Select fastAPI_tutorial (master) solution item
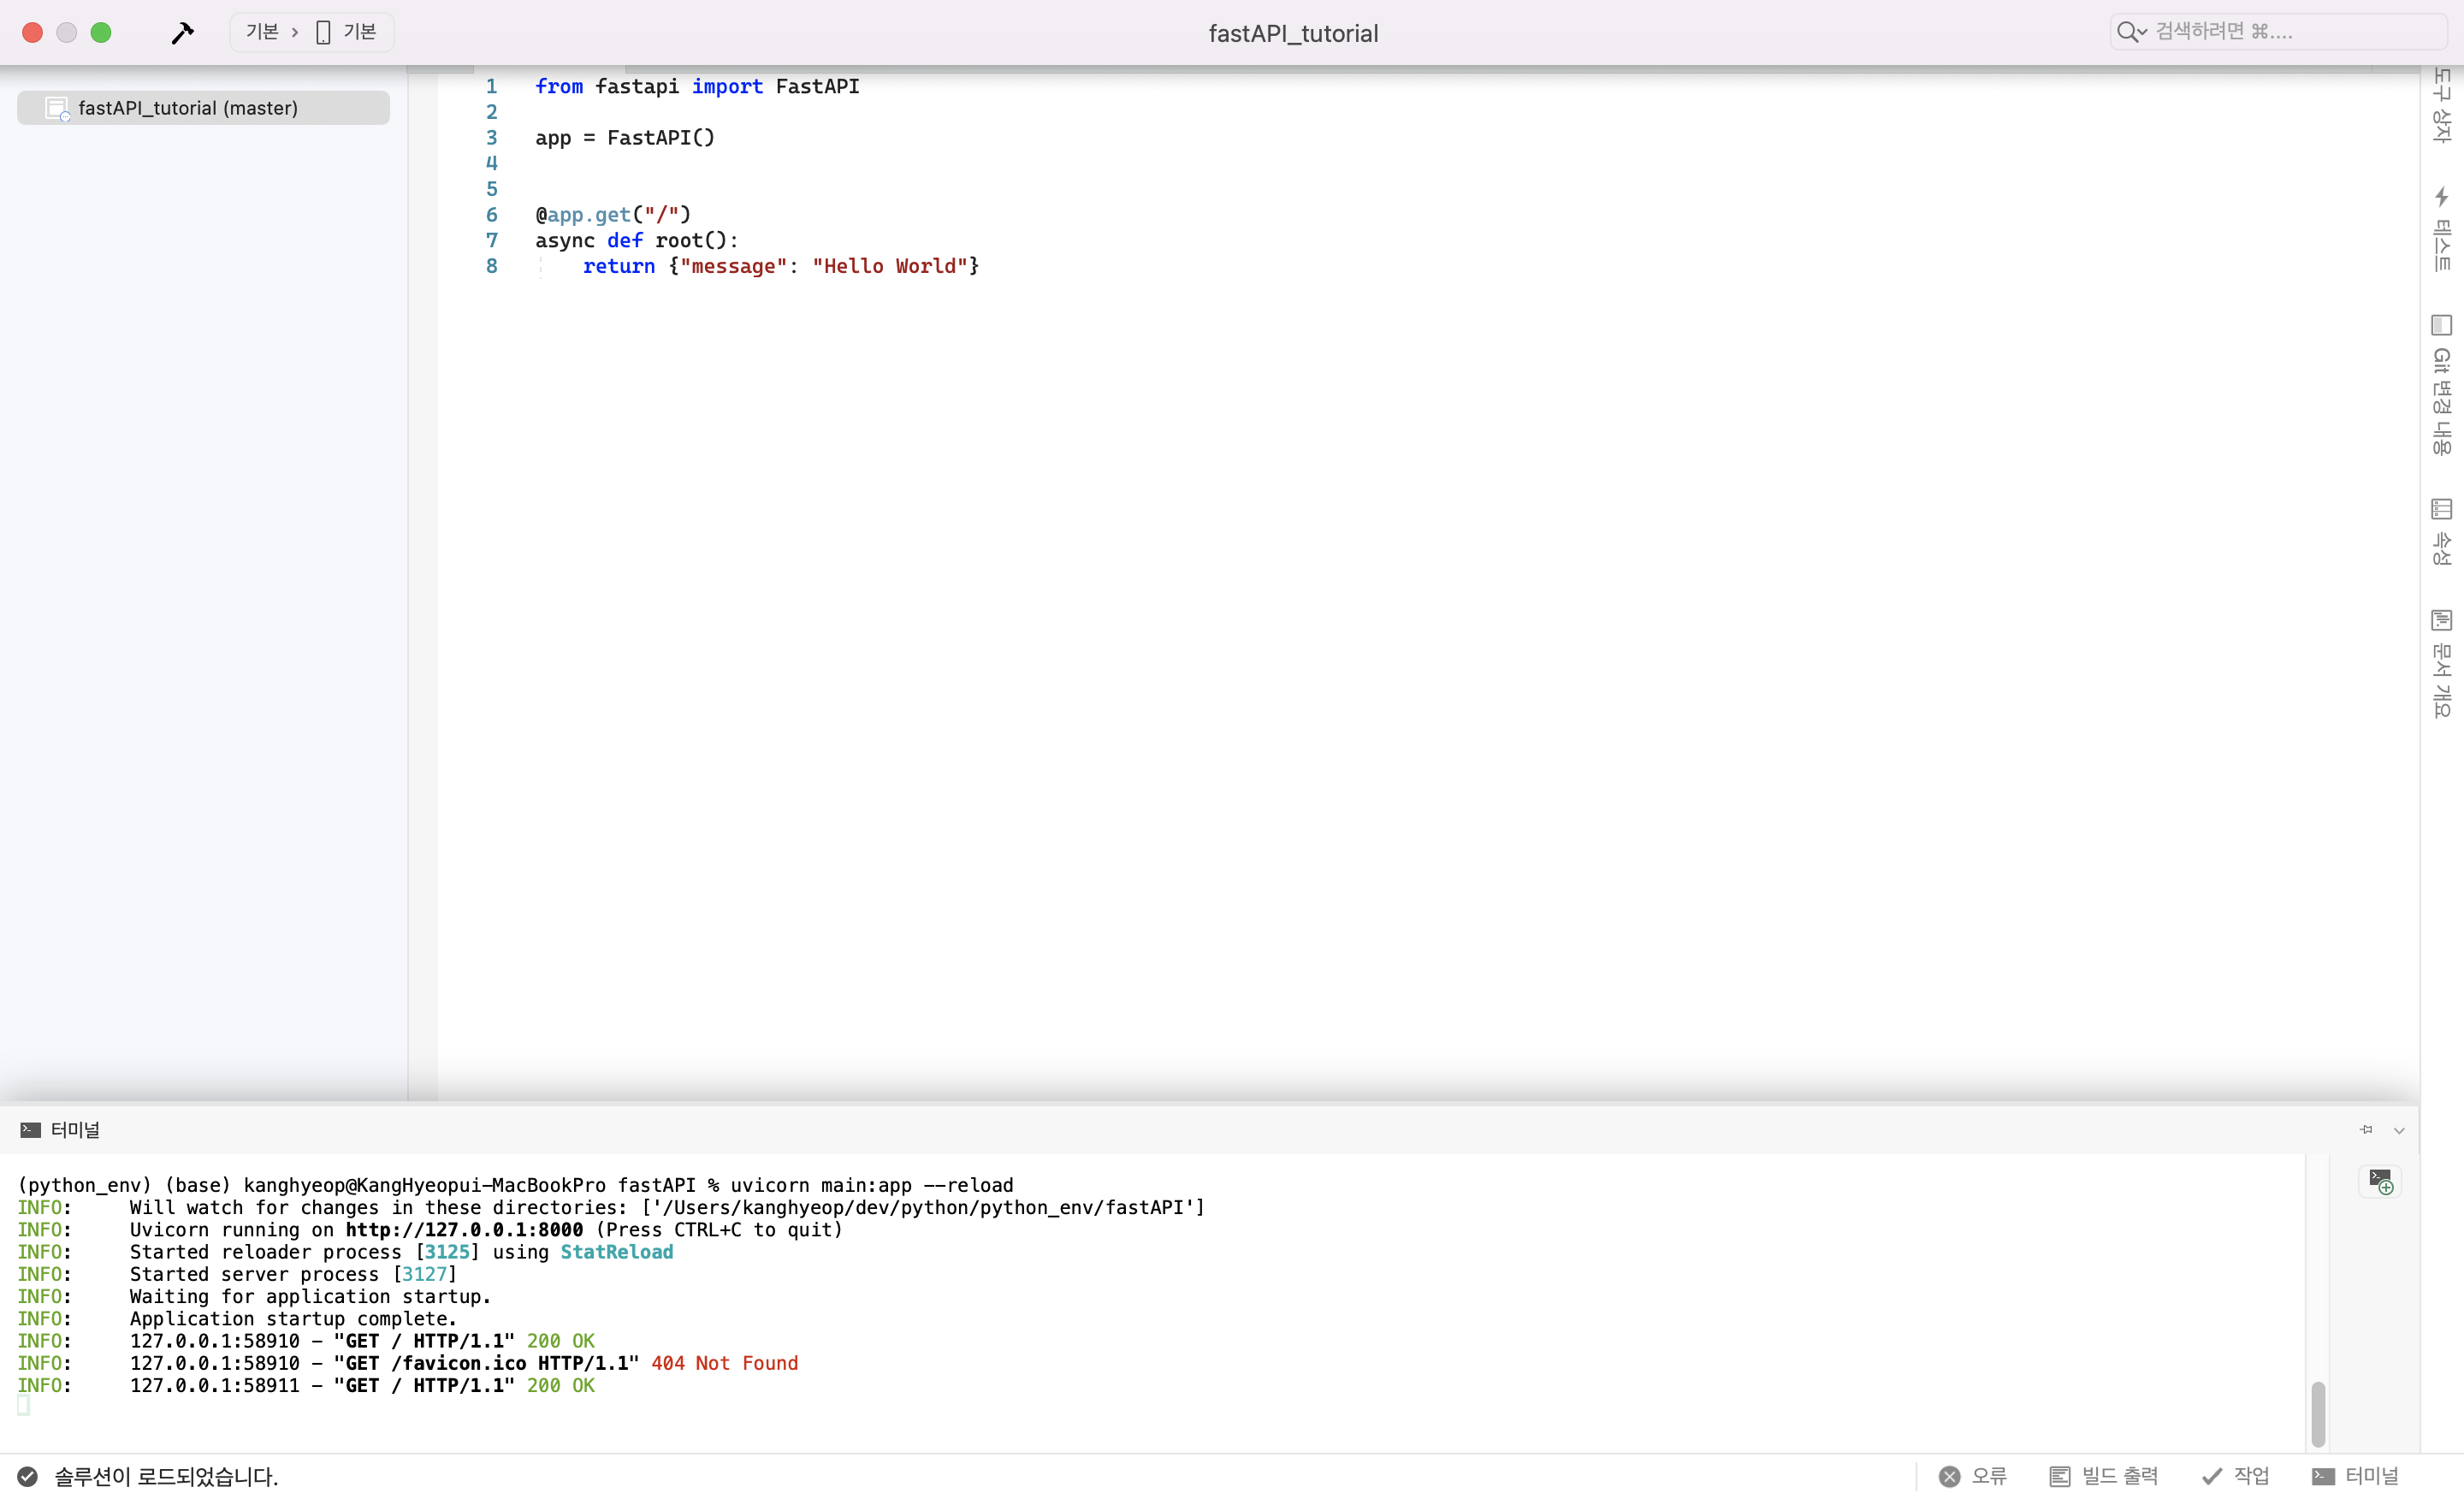This screenshot has height=1499, width=2464. tap(188, 108)
